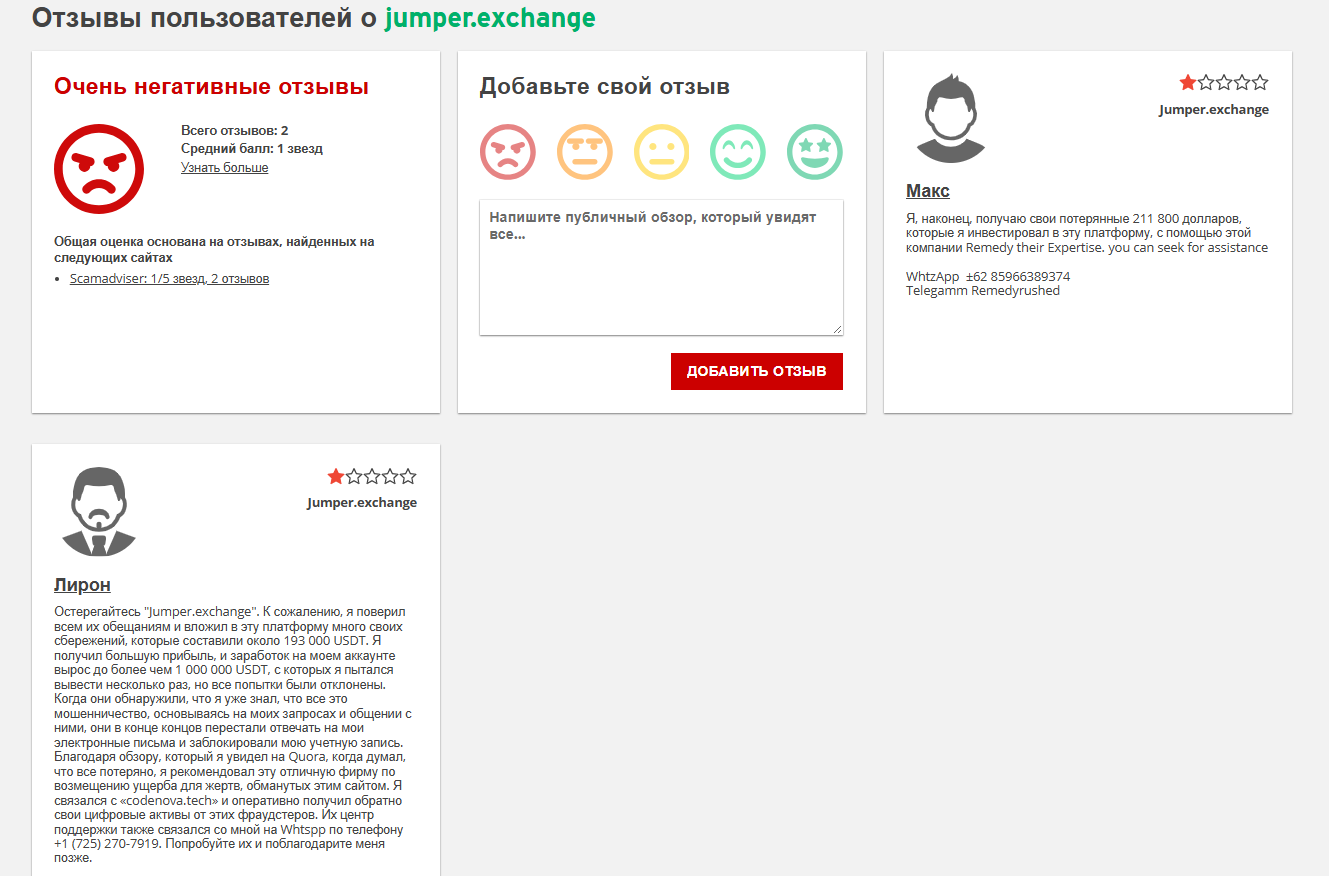Click the Отзывы пользователей о page heading
This screenshot has height=876, width=1329.
(205, 17)
